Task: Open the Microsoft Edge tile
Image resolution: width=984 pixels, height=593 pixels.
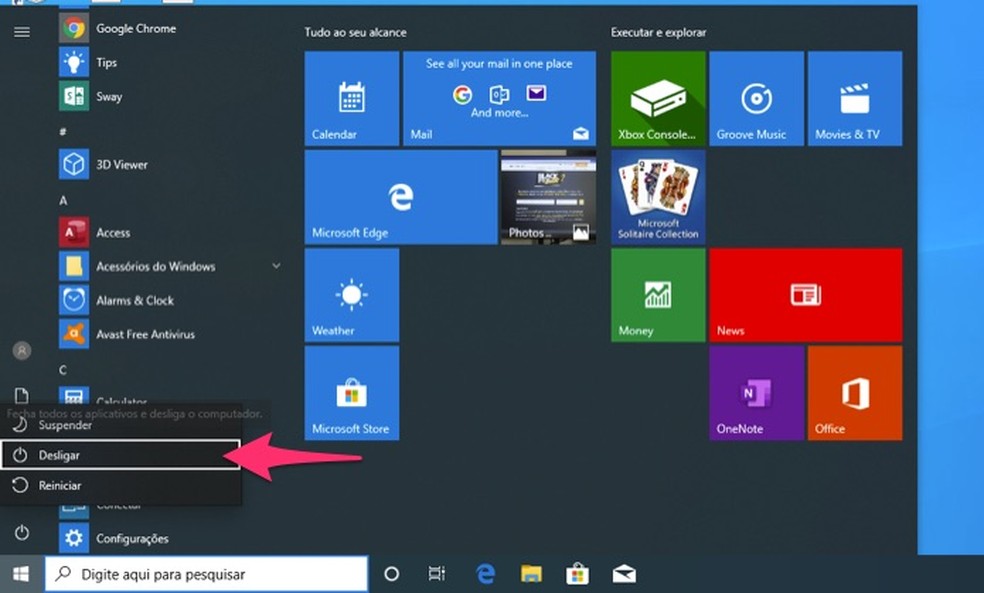Action: pyautogui.click(x=400, y=196)
